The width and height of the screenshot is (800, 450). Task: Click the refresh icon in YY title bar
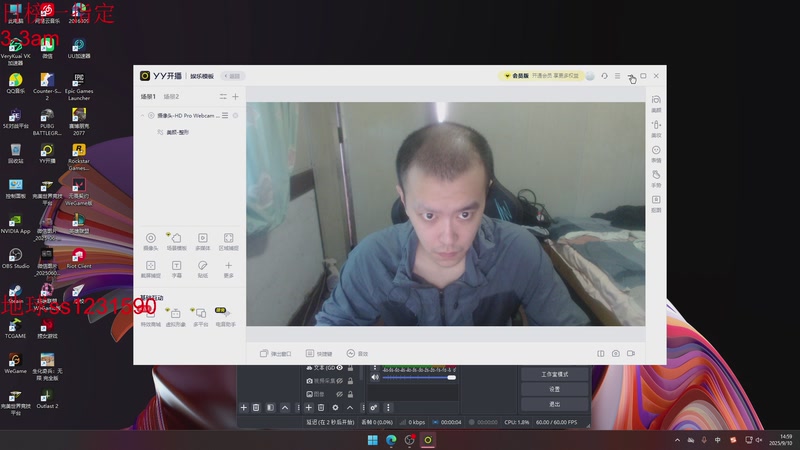[x=604, y=76]
